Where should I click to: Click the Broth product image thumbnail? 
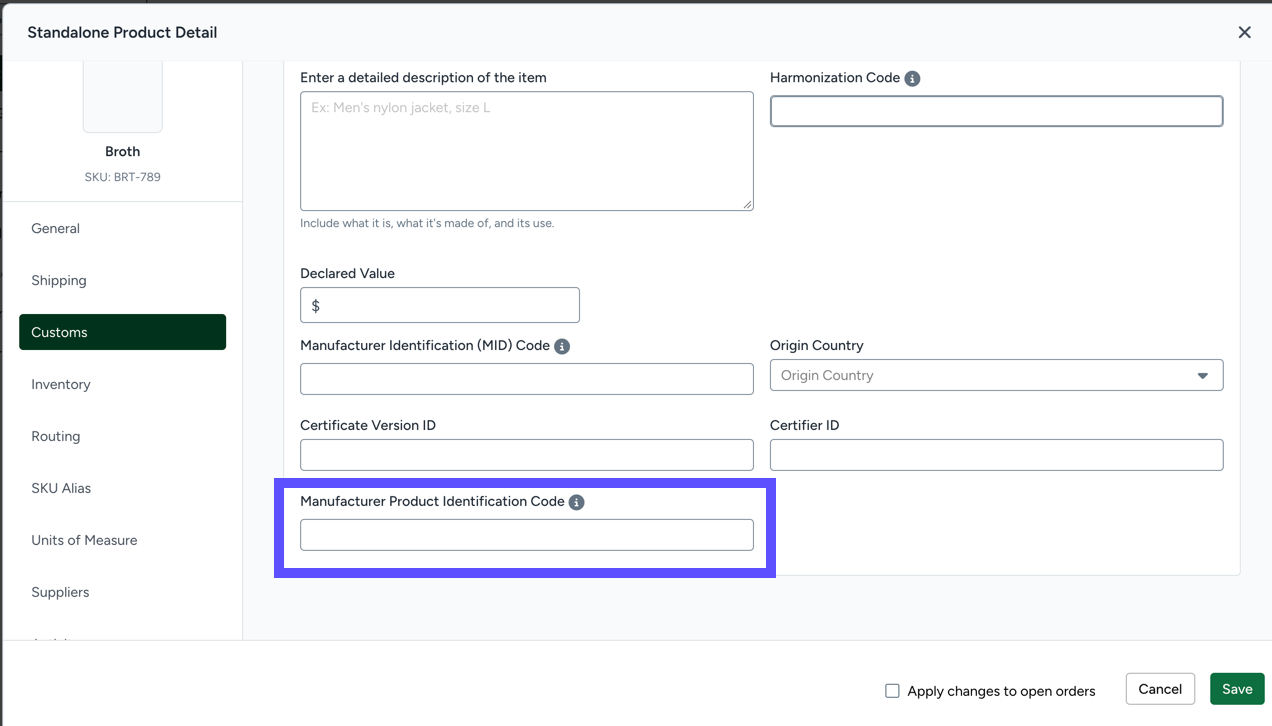(x=123, y=97)
